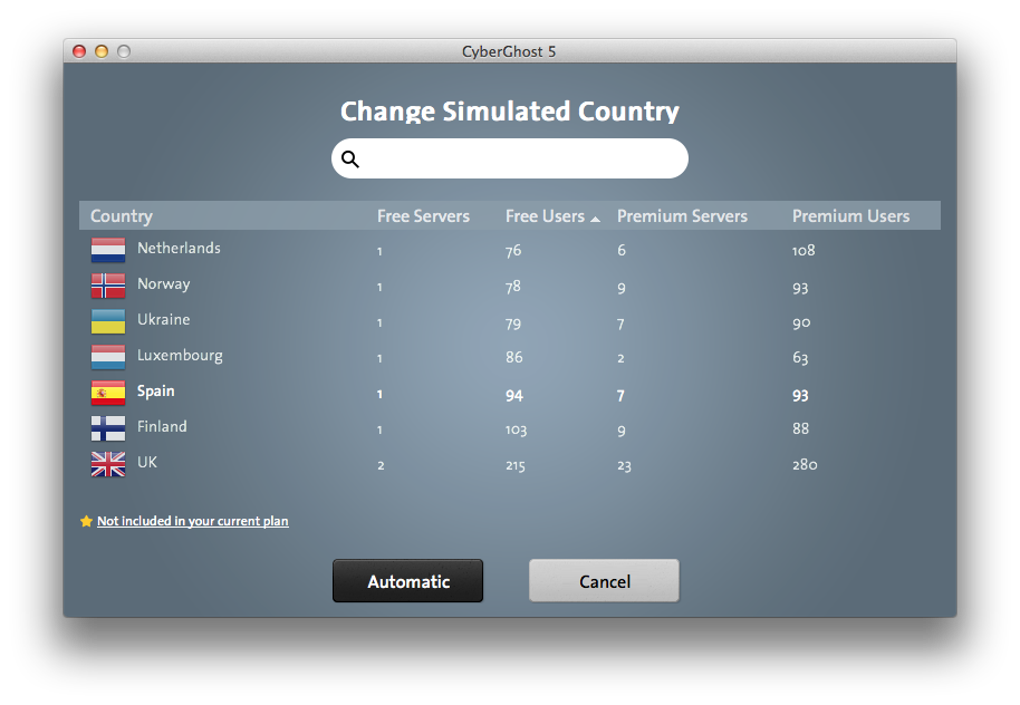Select the Netherlands country name
The image size is (1020, 705).
click(179, 248)
